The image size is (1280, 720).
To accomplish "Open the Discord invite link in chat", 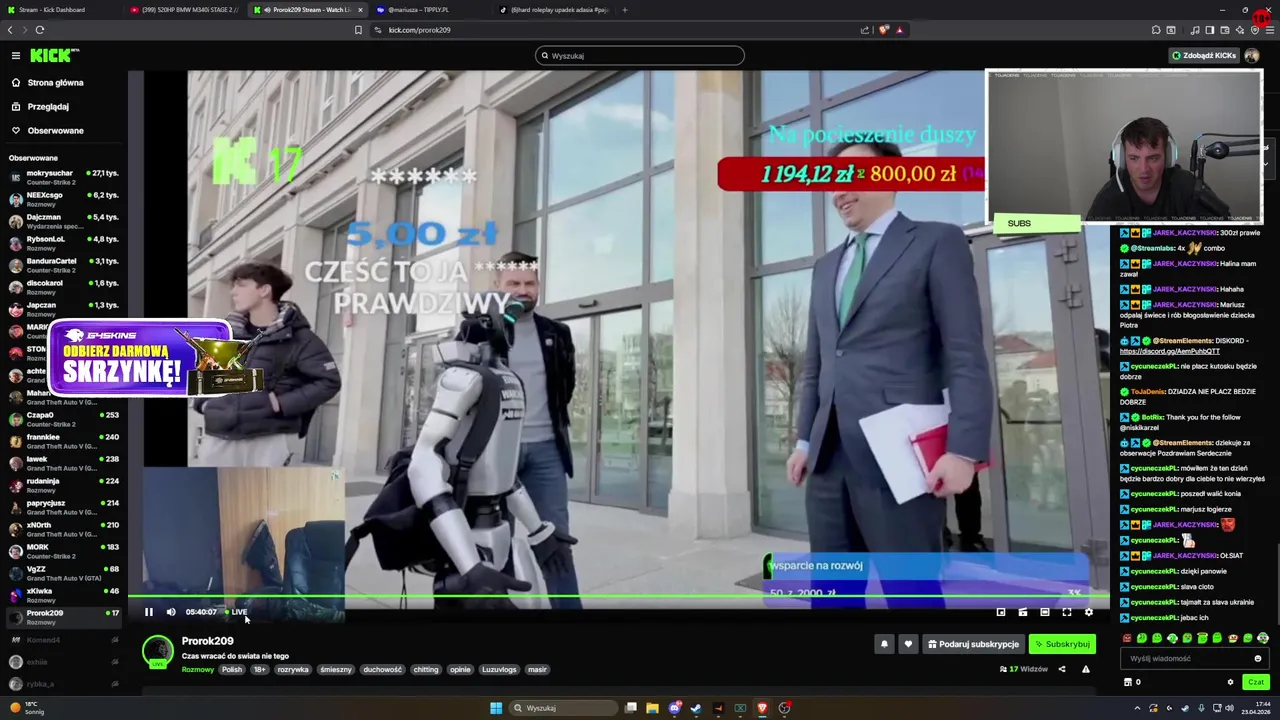I will (1169, 351).
